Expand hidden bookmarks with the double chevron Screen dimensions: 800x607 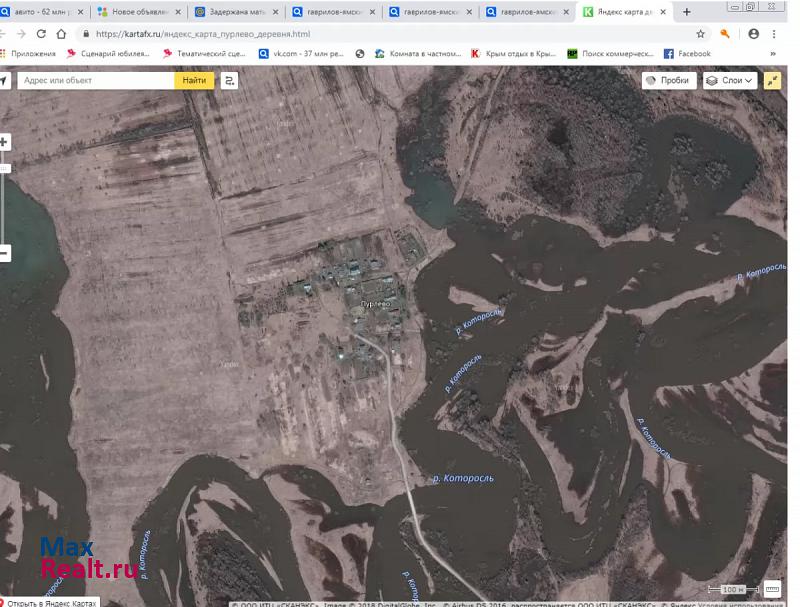click(772, 54)
